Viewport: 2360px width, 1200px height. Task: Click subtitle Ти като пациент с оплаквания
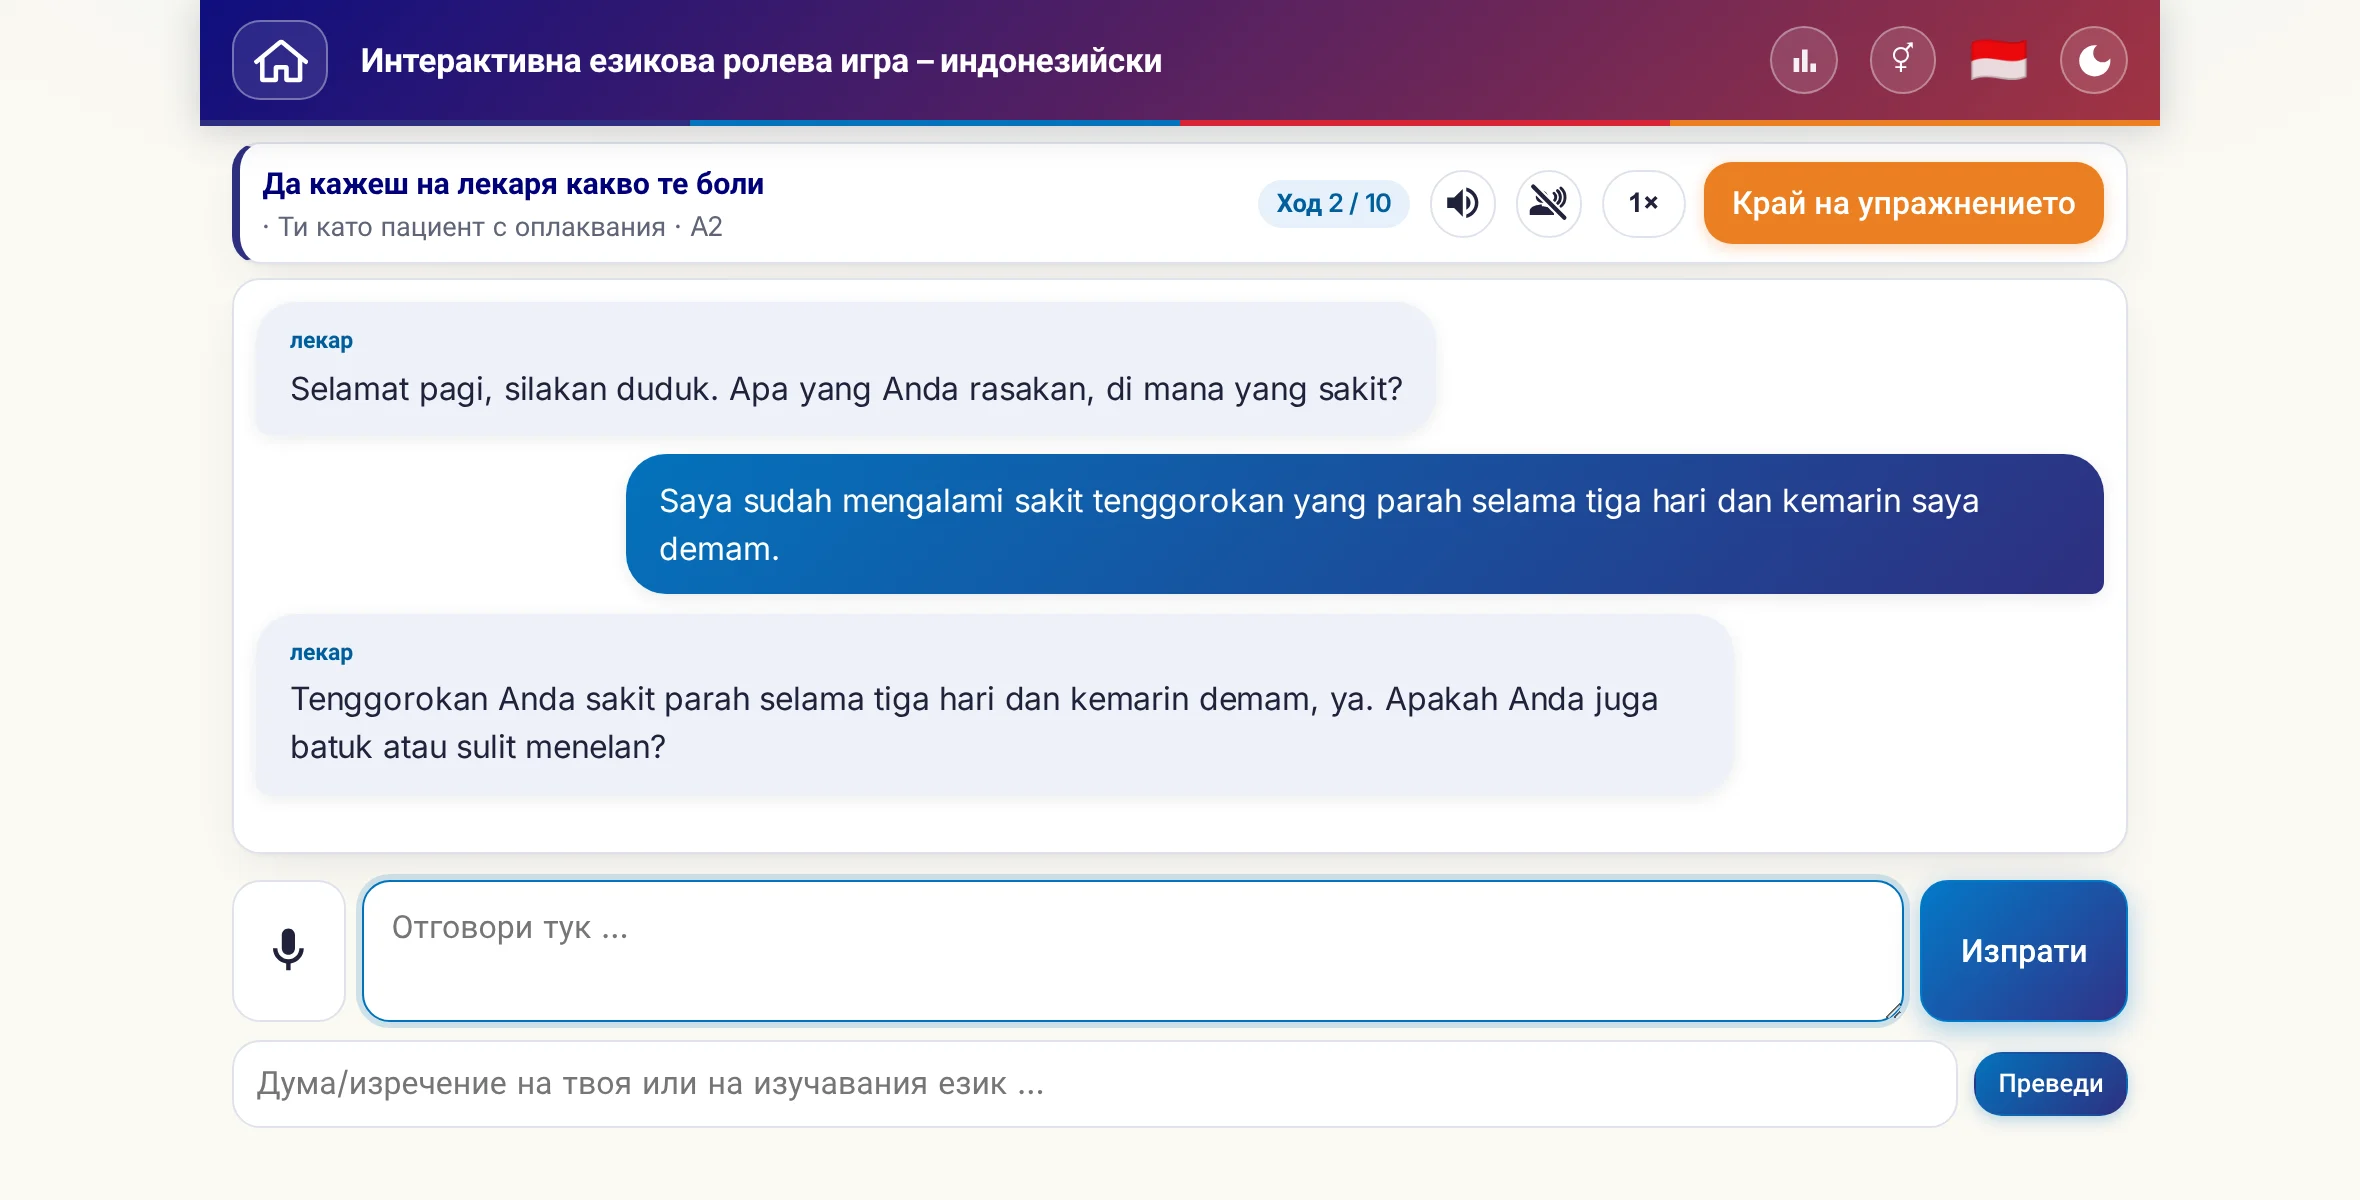coord(471,227)
